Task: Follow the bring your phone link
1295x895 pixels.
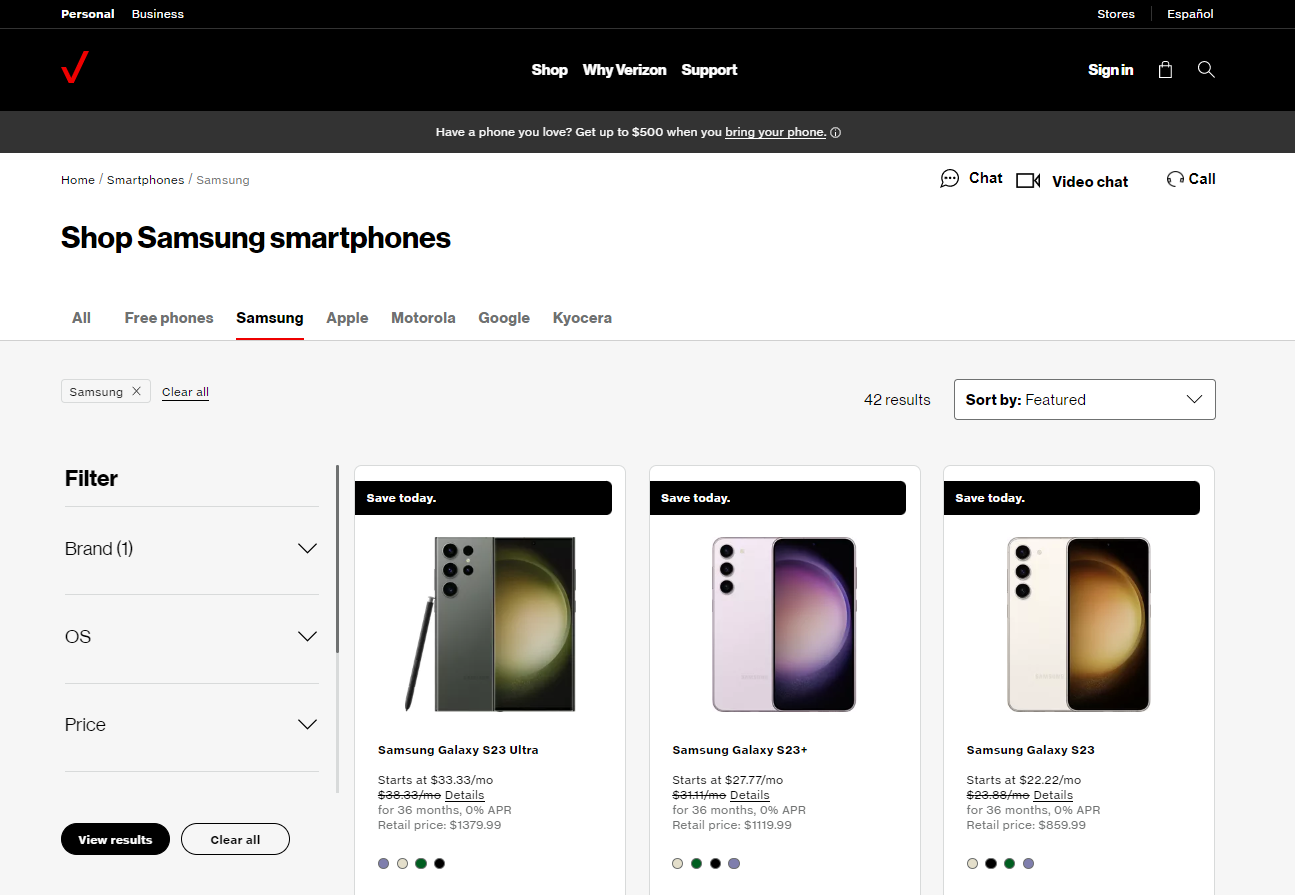Action: point(776,132)
